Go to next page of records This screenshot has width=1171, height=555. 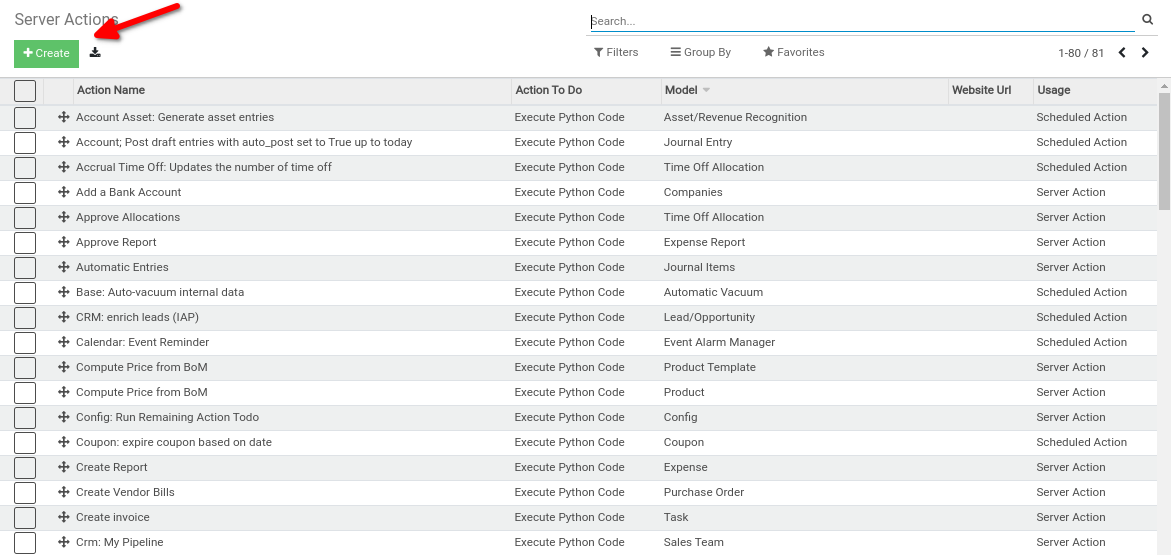click(x=1145, y=53)
